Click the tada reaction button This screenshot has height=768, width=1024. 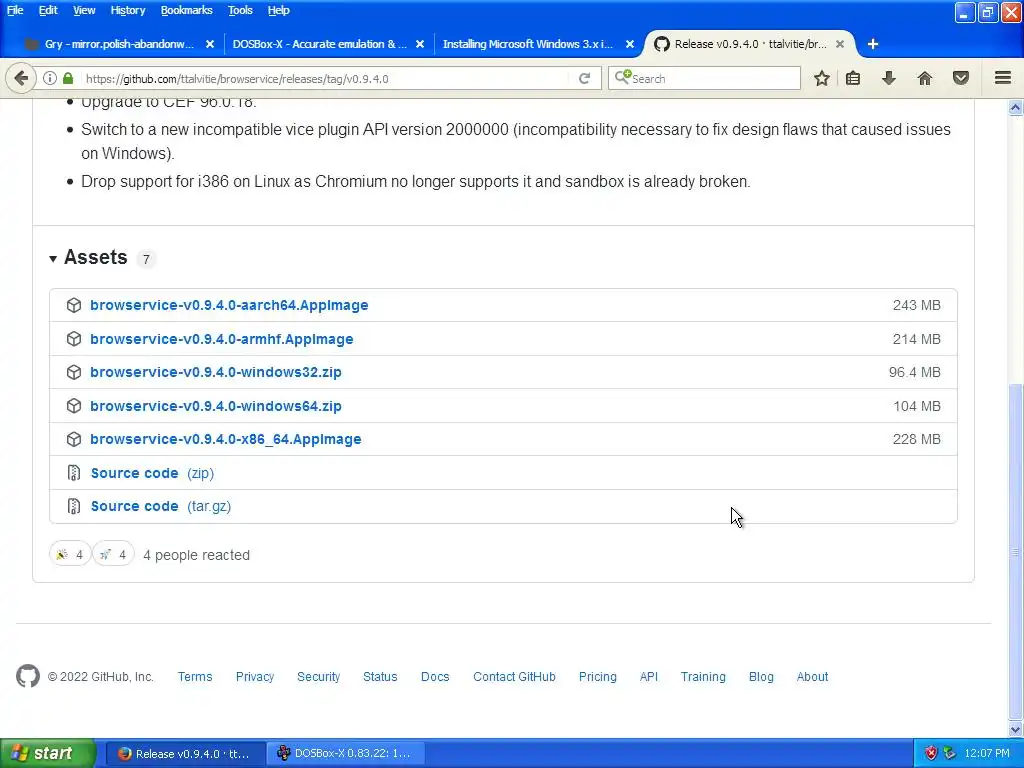[x=70, y=554]
